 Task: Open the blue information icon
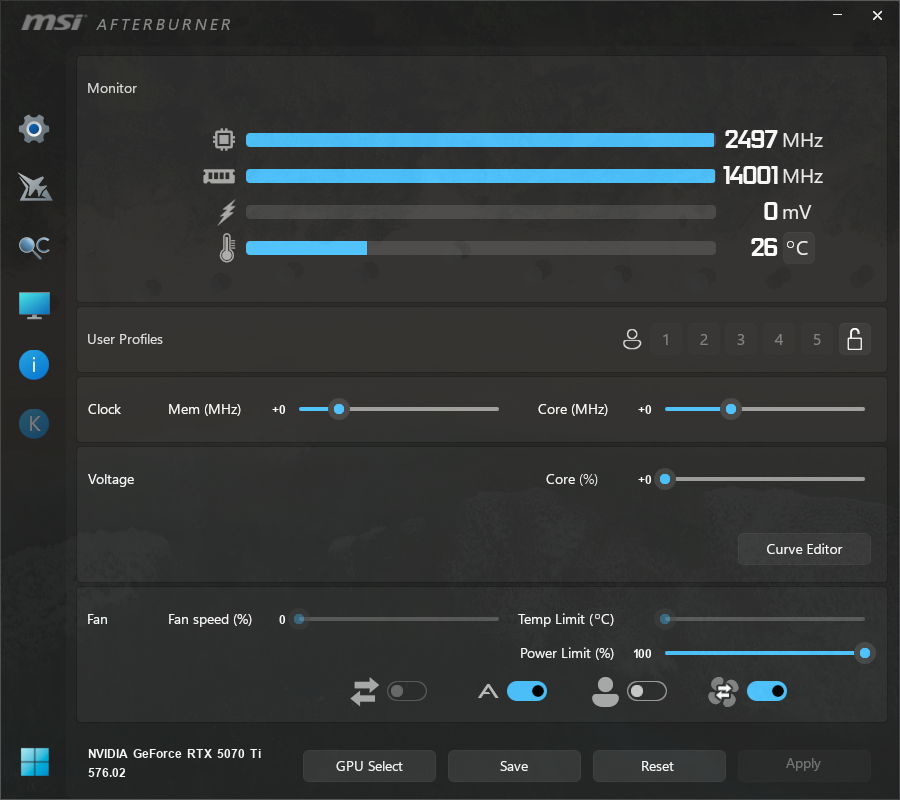(34, 365)
